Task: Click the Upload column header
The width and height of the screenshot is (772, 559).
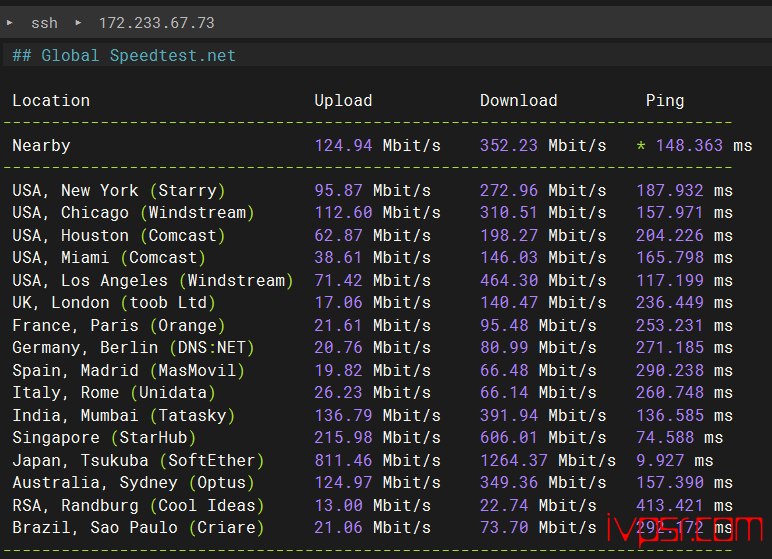Action: coord(343,100)
